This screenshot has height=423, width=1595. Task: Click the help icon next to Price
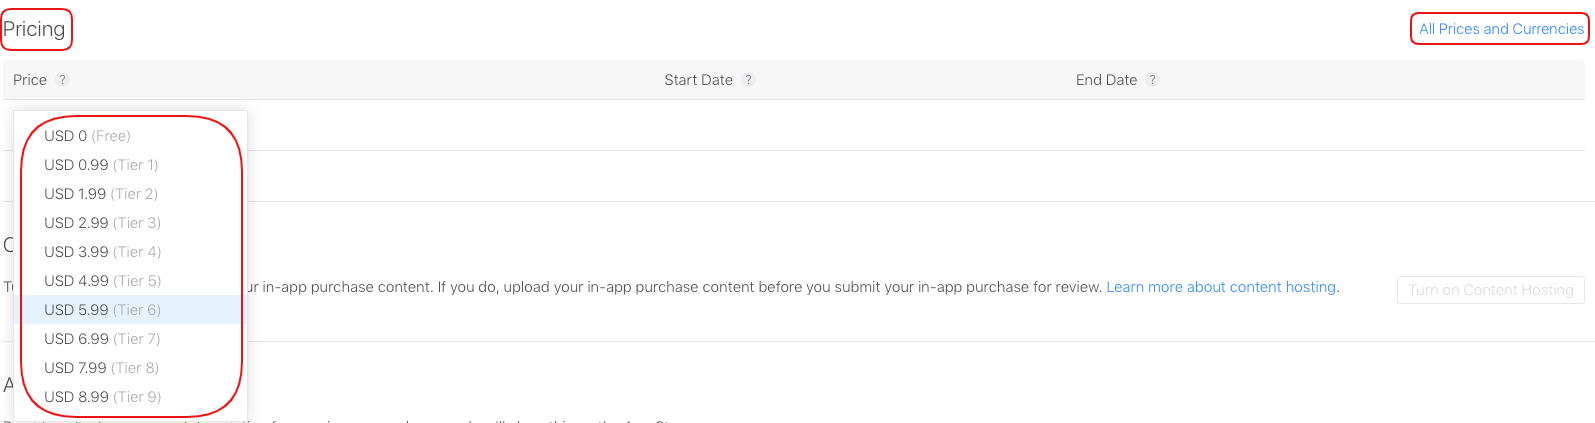(x=62, y=80)
